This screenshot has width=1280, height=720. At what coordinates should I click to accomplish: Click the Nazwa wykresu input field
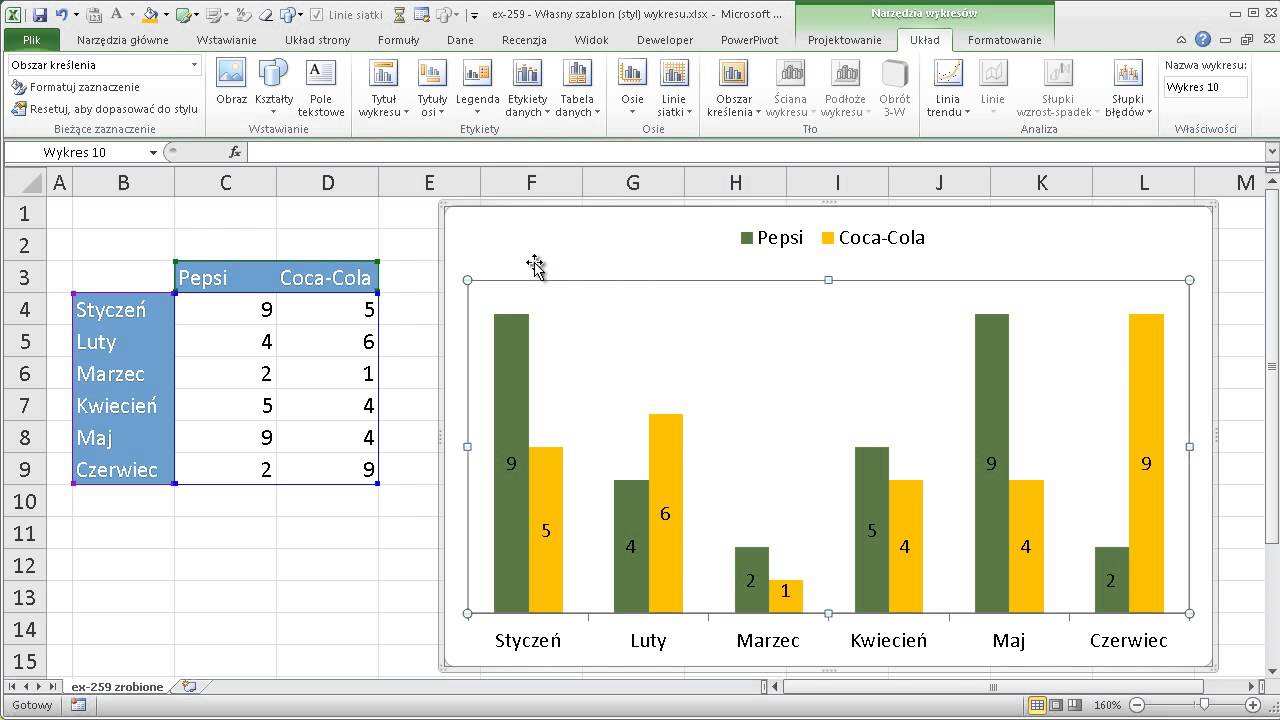(x=1205, y=87)
